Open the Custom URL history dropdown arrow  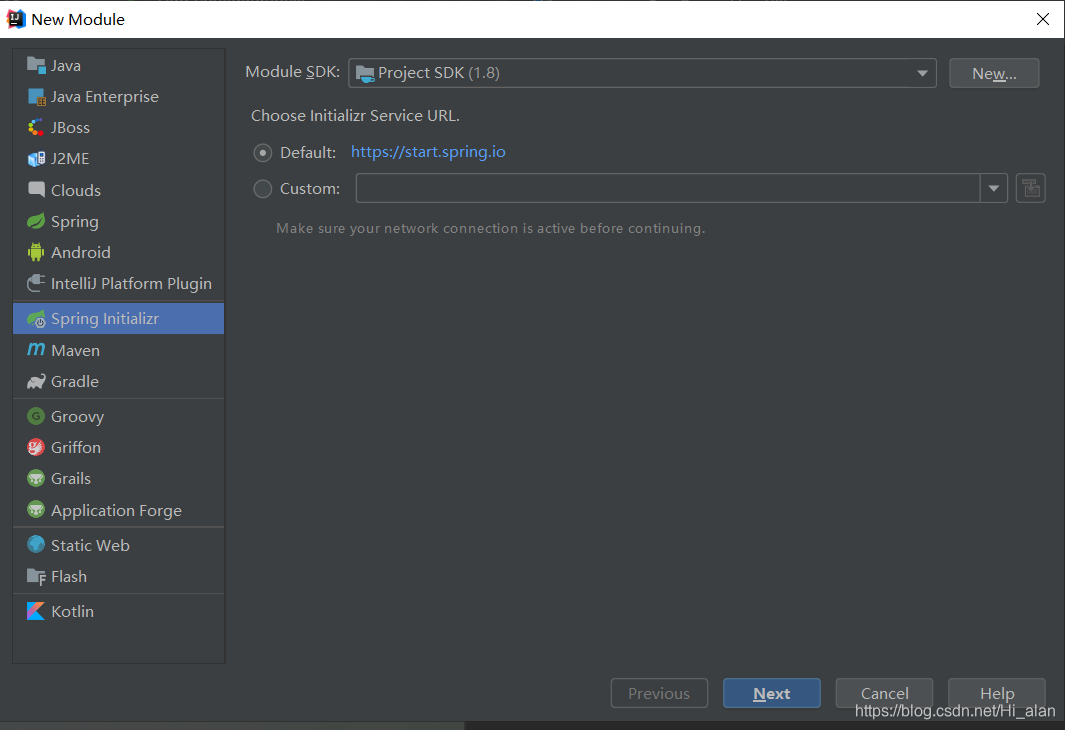point(994,188)
